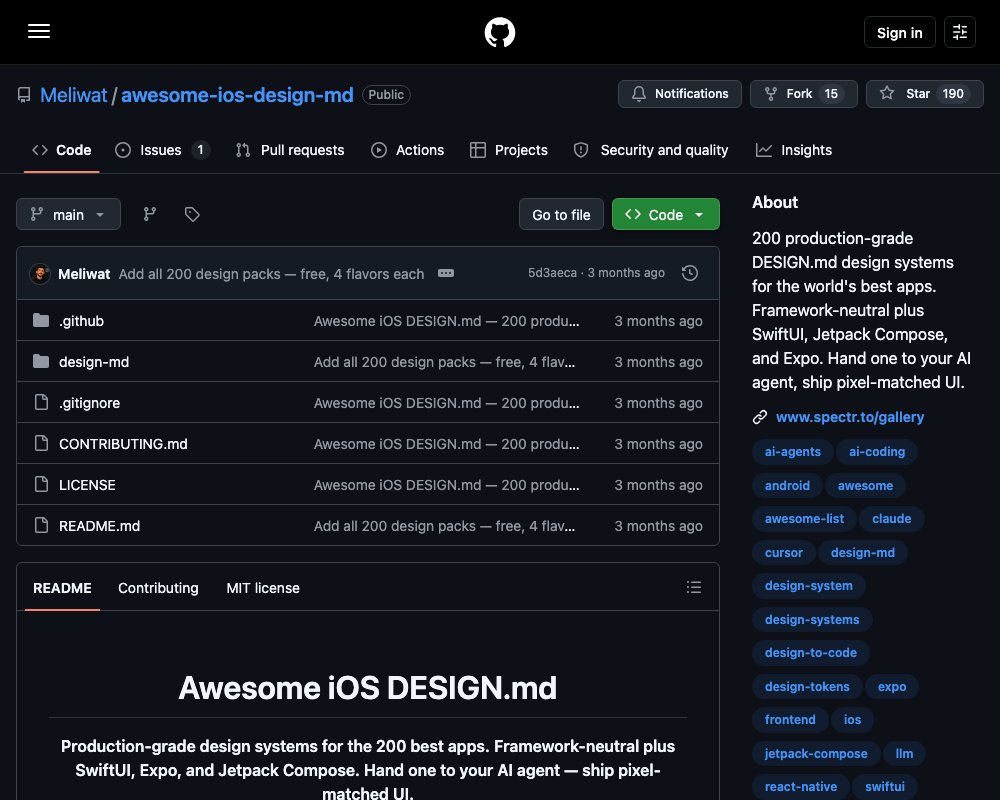
Task: Select the design-tokens topic tag
Action: pos(807,686)
